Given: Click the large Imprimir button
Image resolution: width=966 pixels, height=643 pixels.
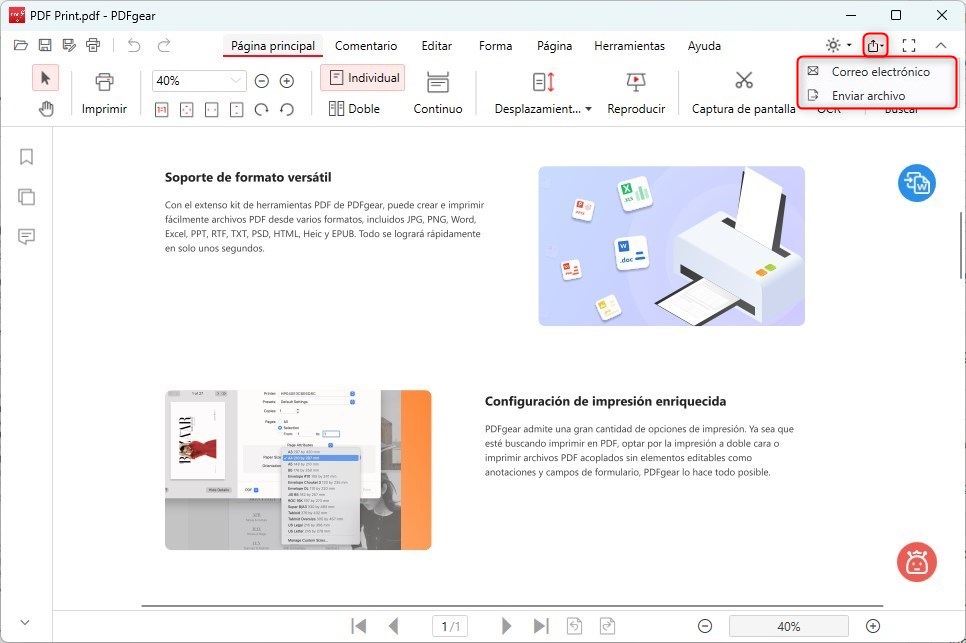Looking at the screenshot, I should tap(104, 92).
